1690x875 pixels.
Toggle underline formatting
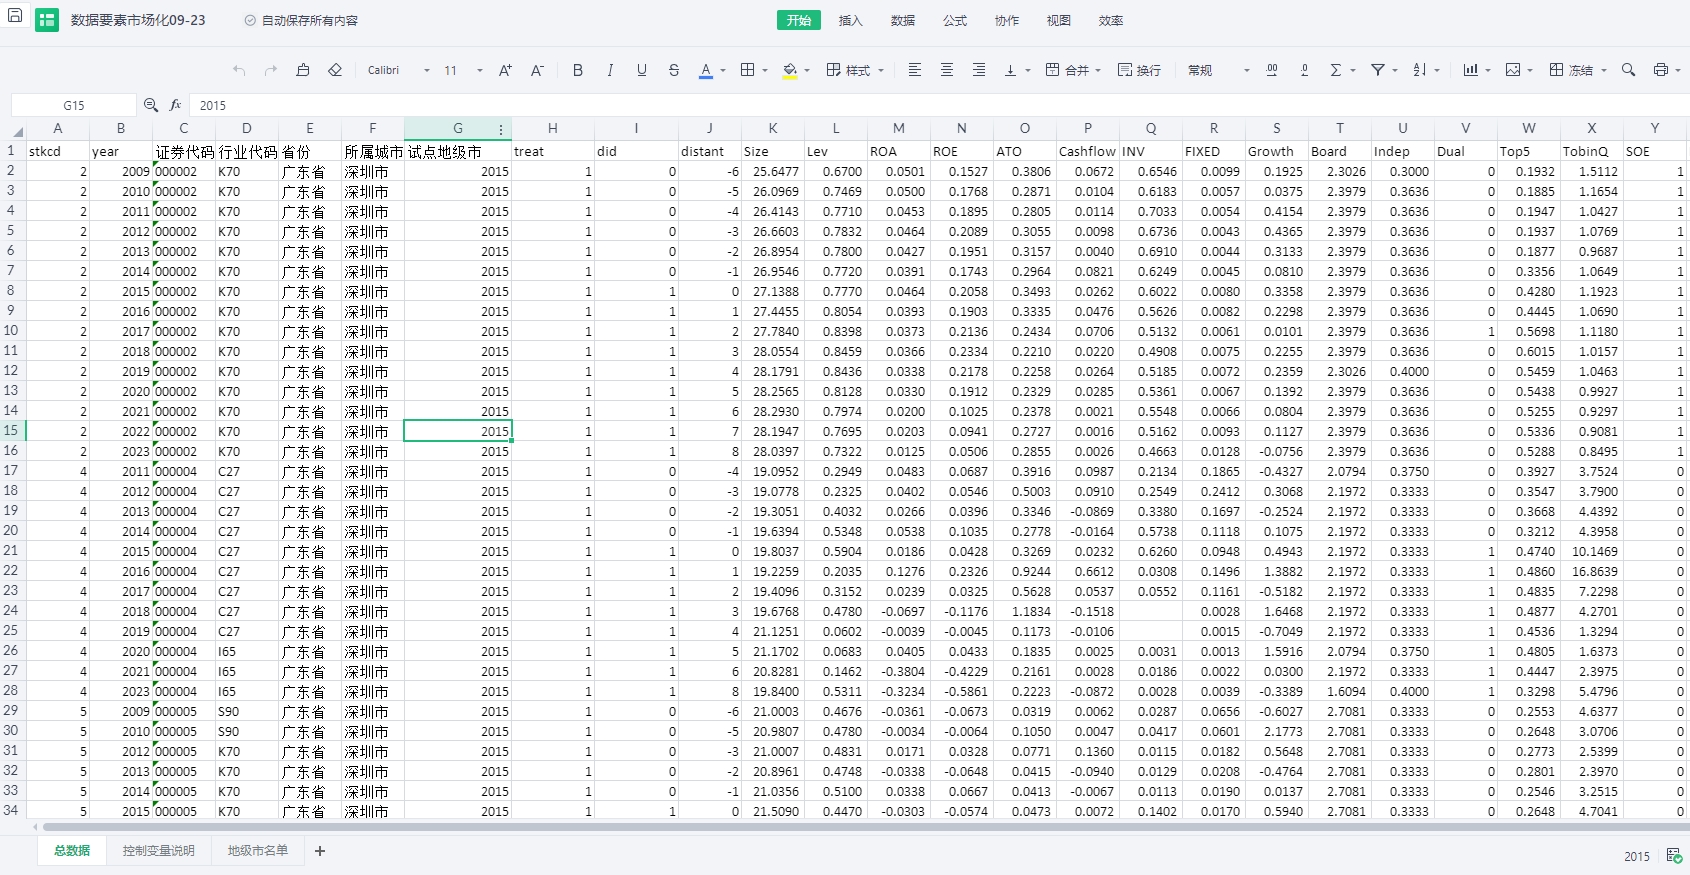[641, 70]
